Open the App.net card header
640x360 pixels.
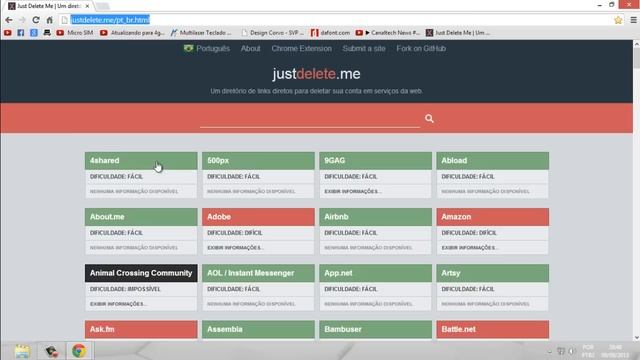(376, 273)
